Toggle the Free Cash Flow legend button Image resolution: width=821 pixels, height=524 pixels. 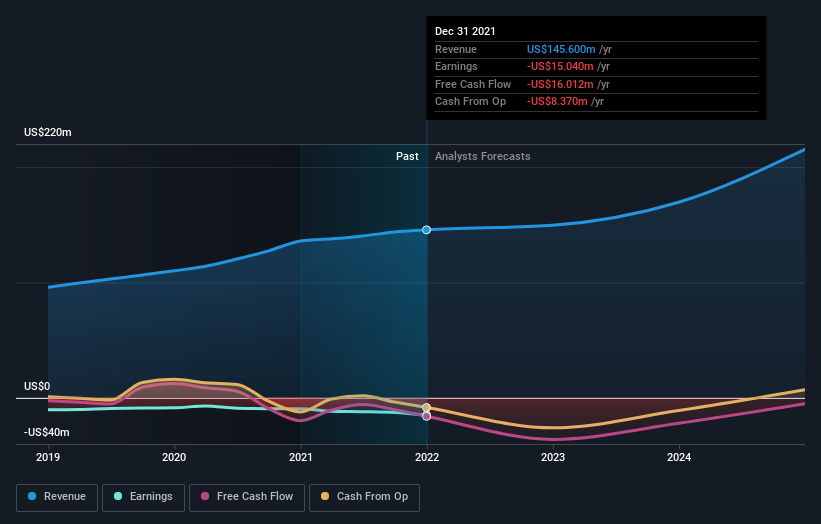coord(247,497)
